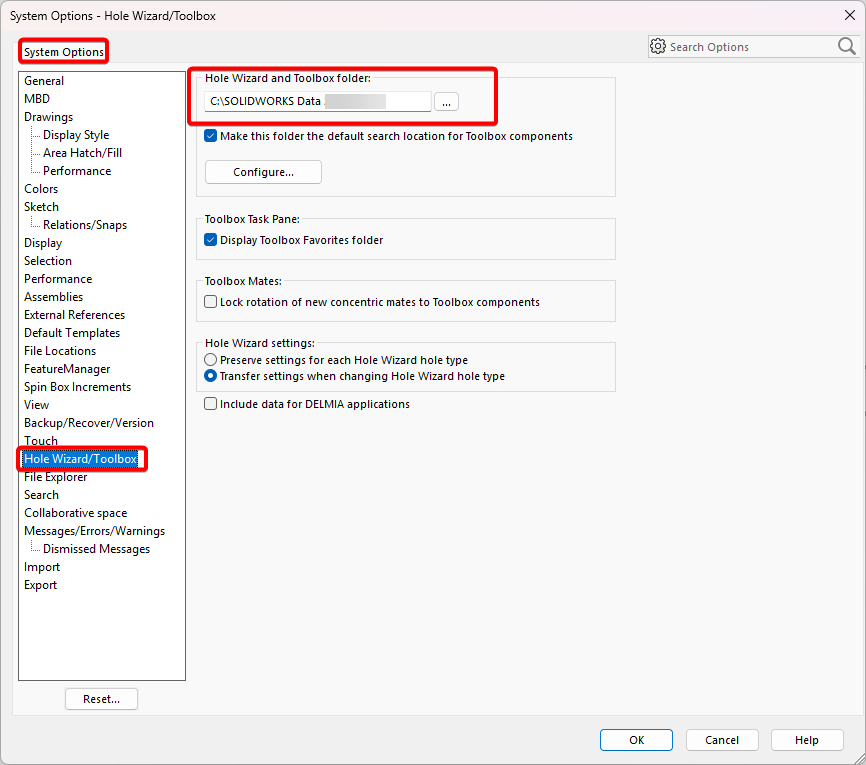866x765 pixels.
Task: Click the browse (...) button for Toolbox folder
Action: pyautogui.click(x=446, y=102)
